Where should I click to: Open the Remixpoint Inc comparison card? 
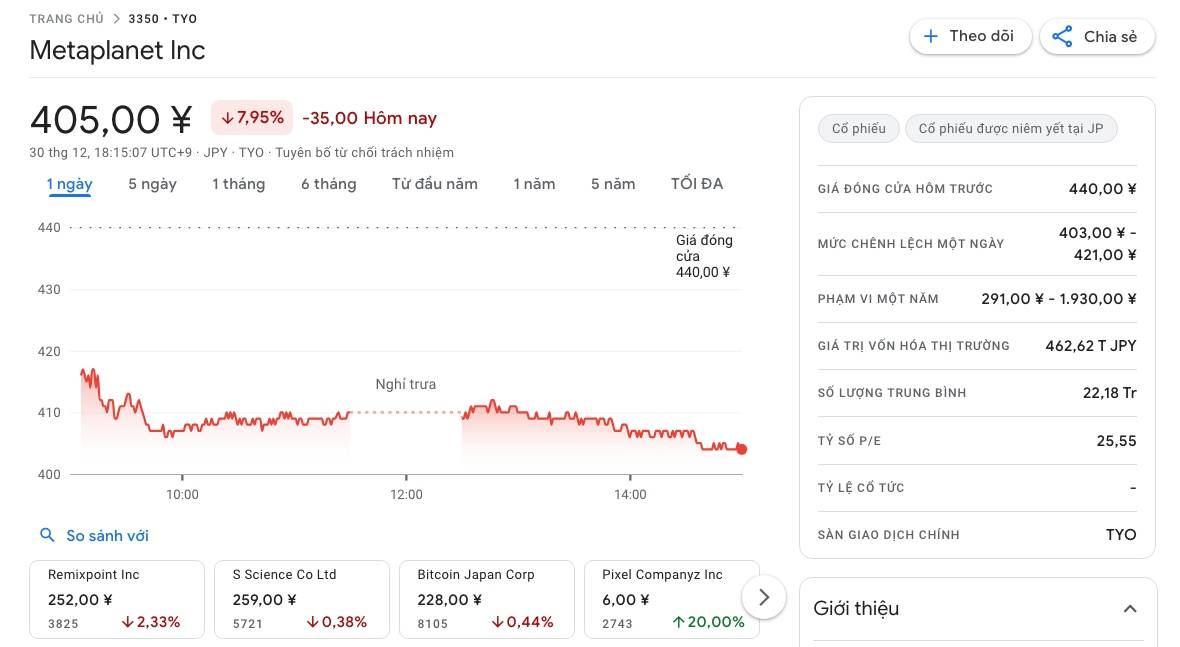117,599
